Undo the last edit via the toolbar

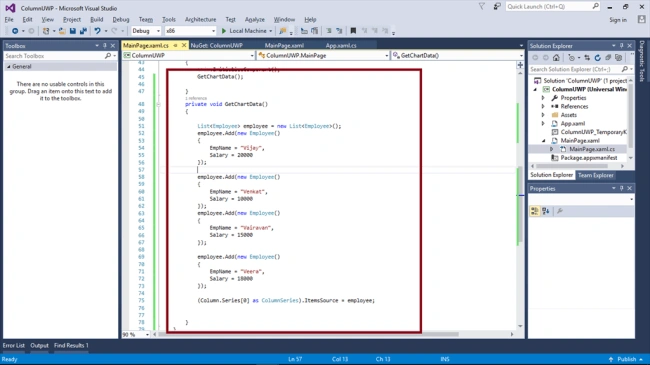click(x=97, y=31)
